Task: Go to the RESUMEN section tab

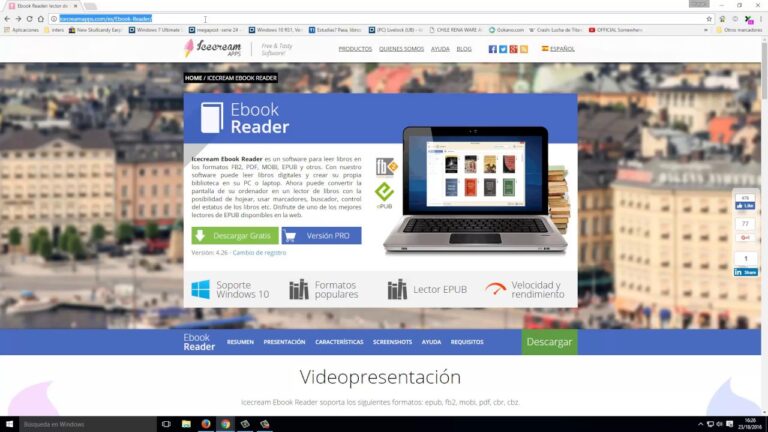Action: (x=240, y=342)
